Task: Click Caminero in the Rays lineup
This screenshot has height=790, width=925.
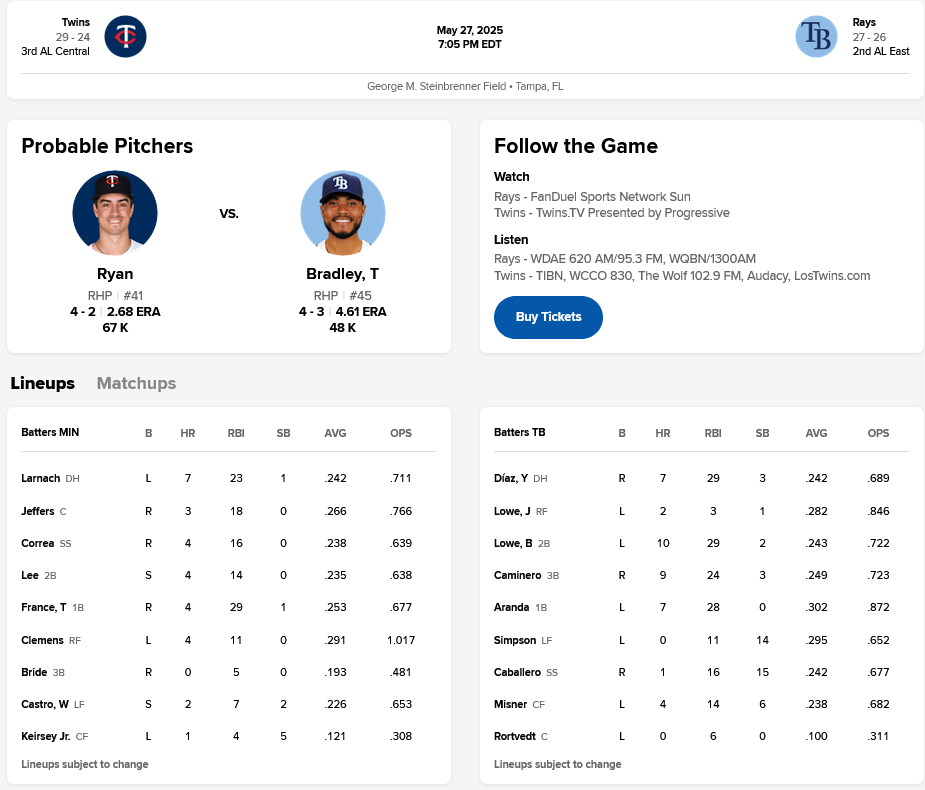Action: point(517,576)
